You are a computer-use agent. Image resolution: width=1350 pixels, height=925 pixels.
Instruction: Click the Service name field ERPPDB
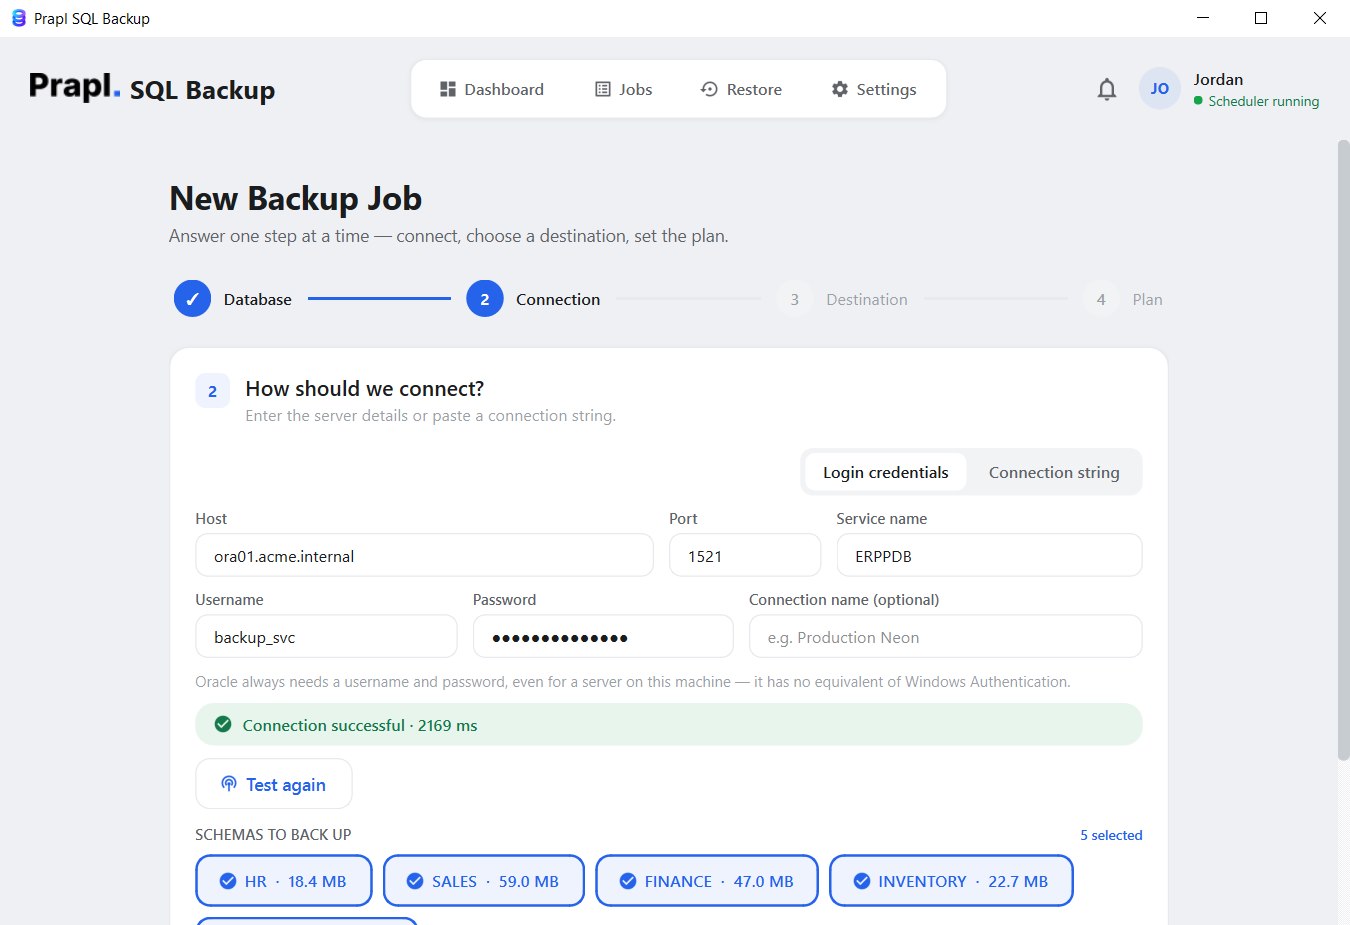989,555
